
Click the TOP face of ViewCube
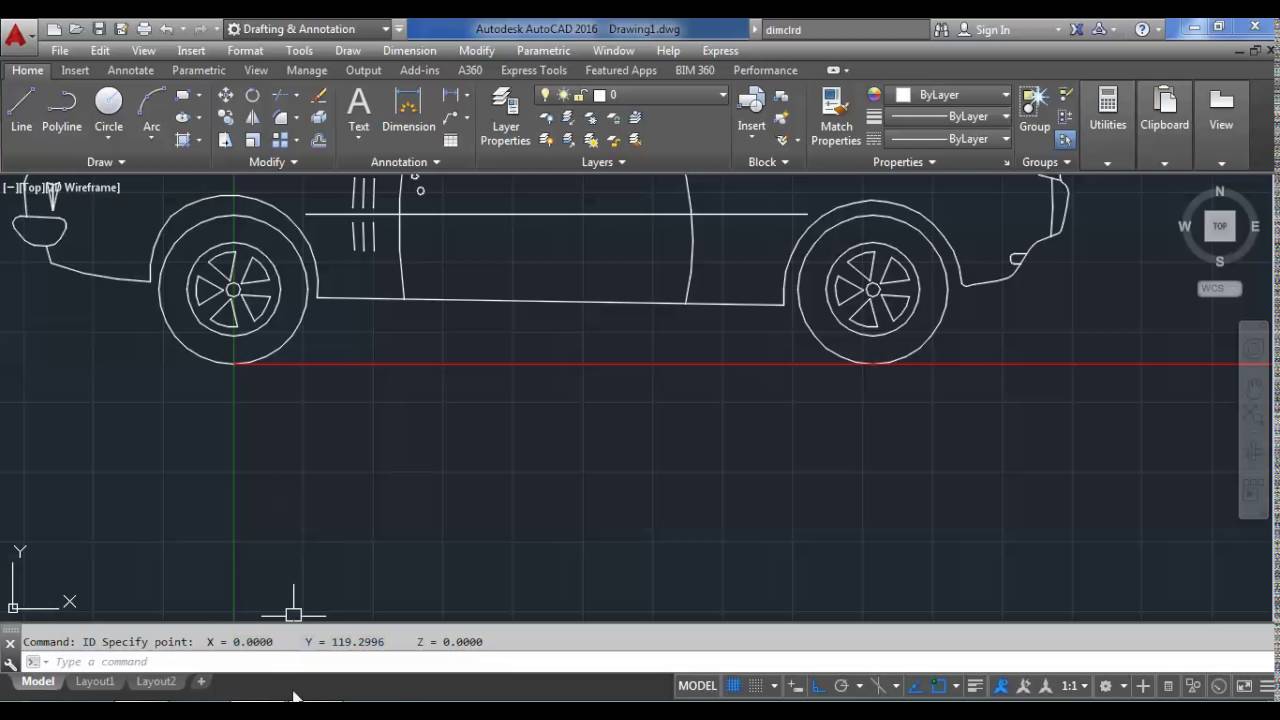[1219, 226]
